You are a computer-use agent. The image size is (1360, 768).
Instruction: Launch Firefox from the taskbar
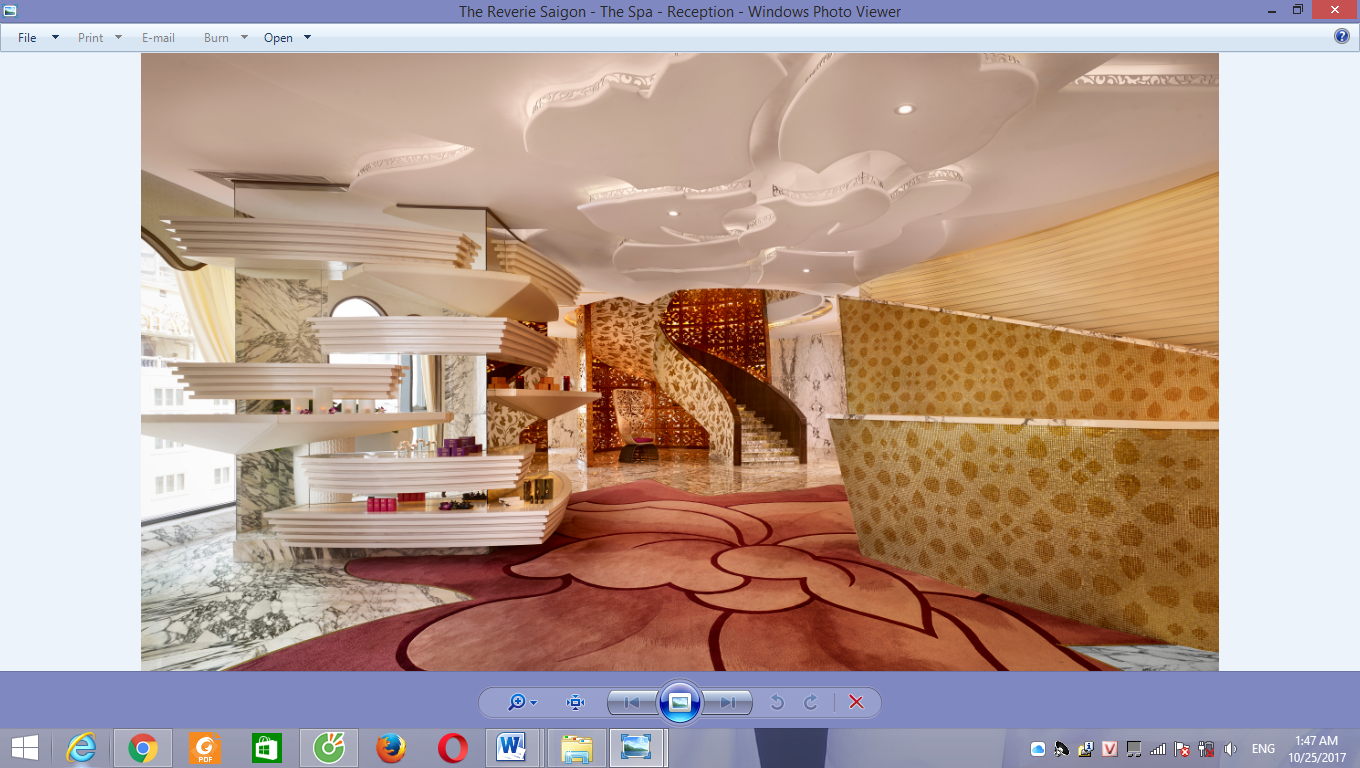point(391,748)
